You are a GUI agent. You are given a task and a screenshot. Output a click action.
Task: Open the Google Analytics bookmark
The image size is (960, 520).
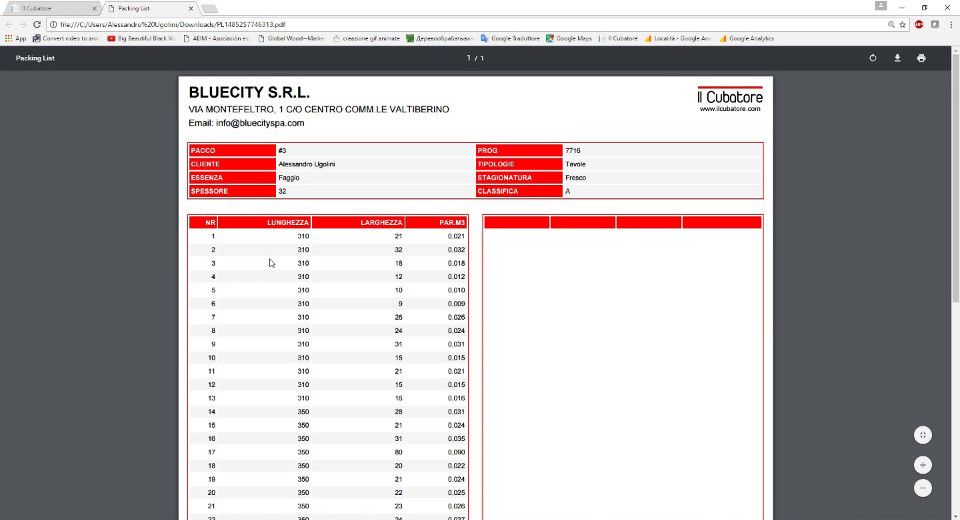[x=747, y=38]
